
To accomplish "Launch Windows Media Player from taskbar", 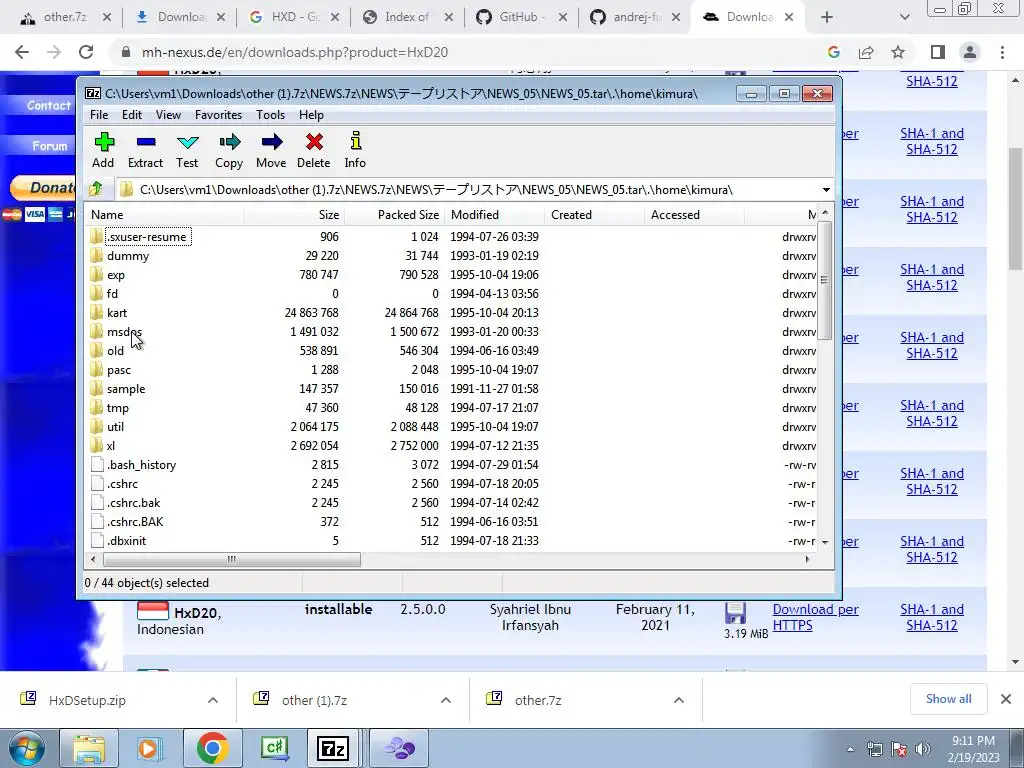I will coord(150,748).
